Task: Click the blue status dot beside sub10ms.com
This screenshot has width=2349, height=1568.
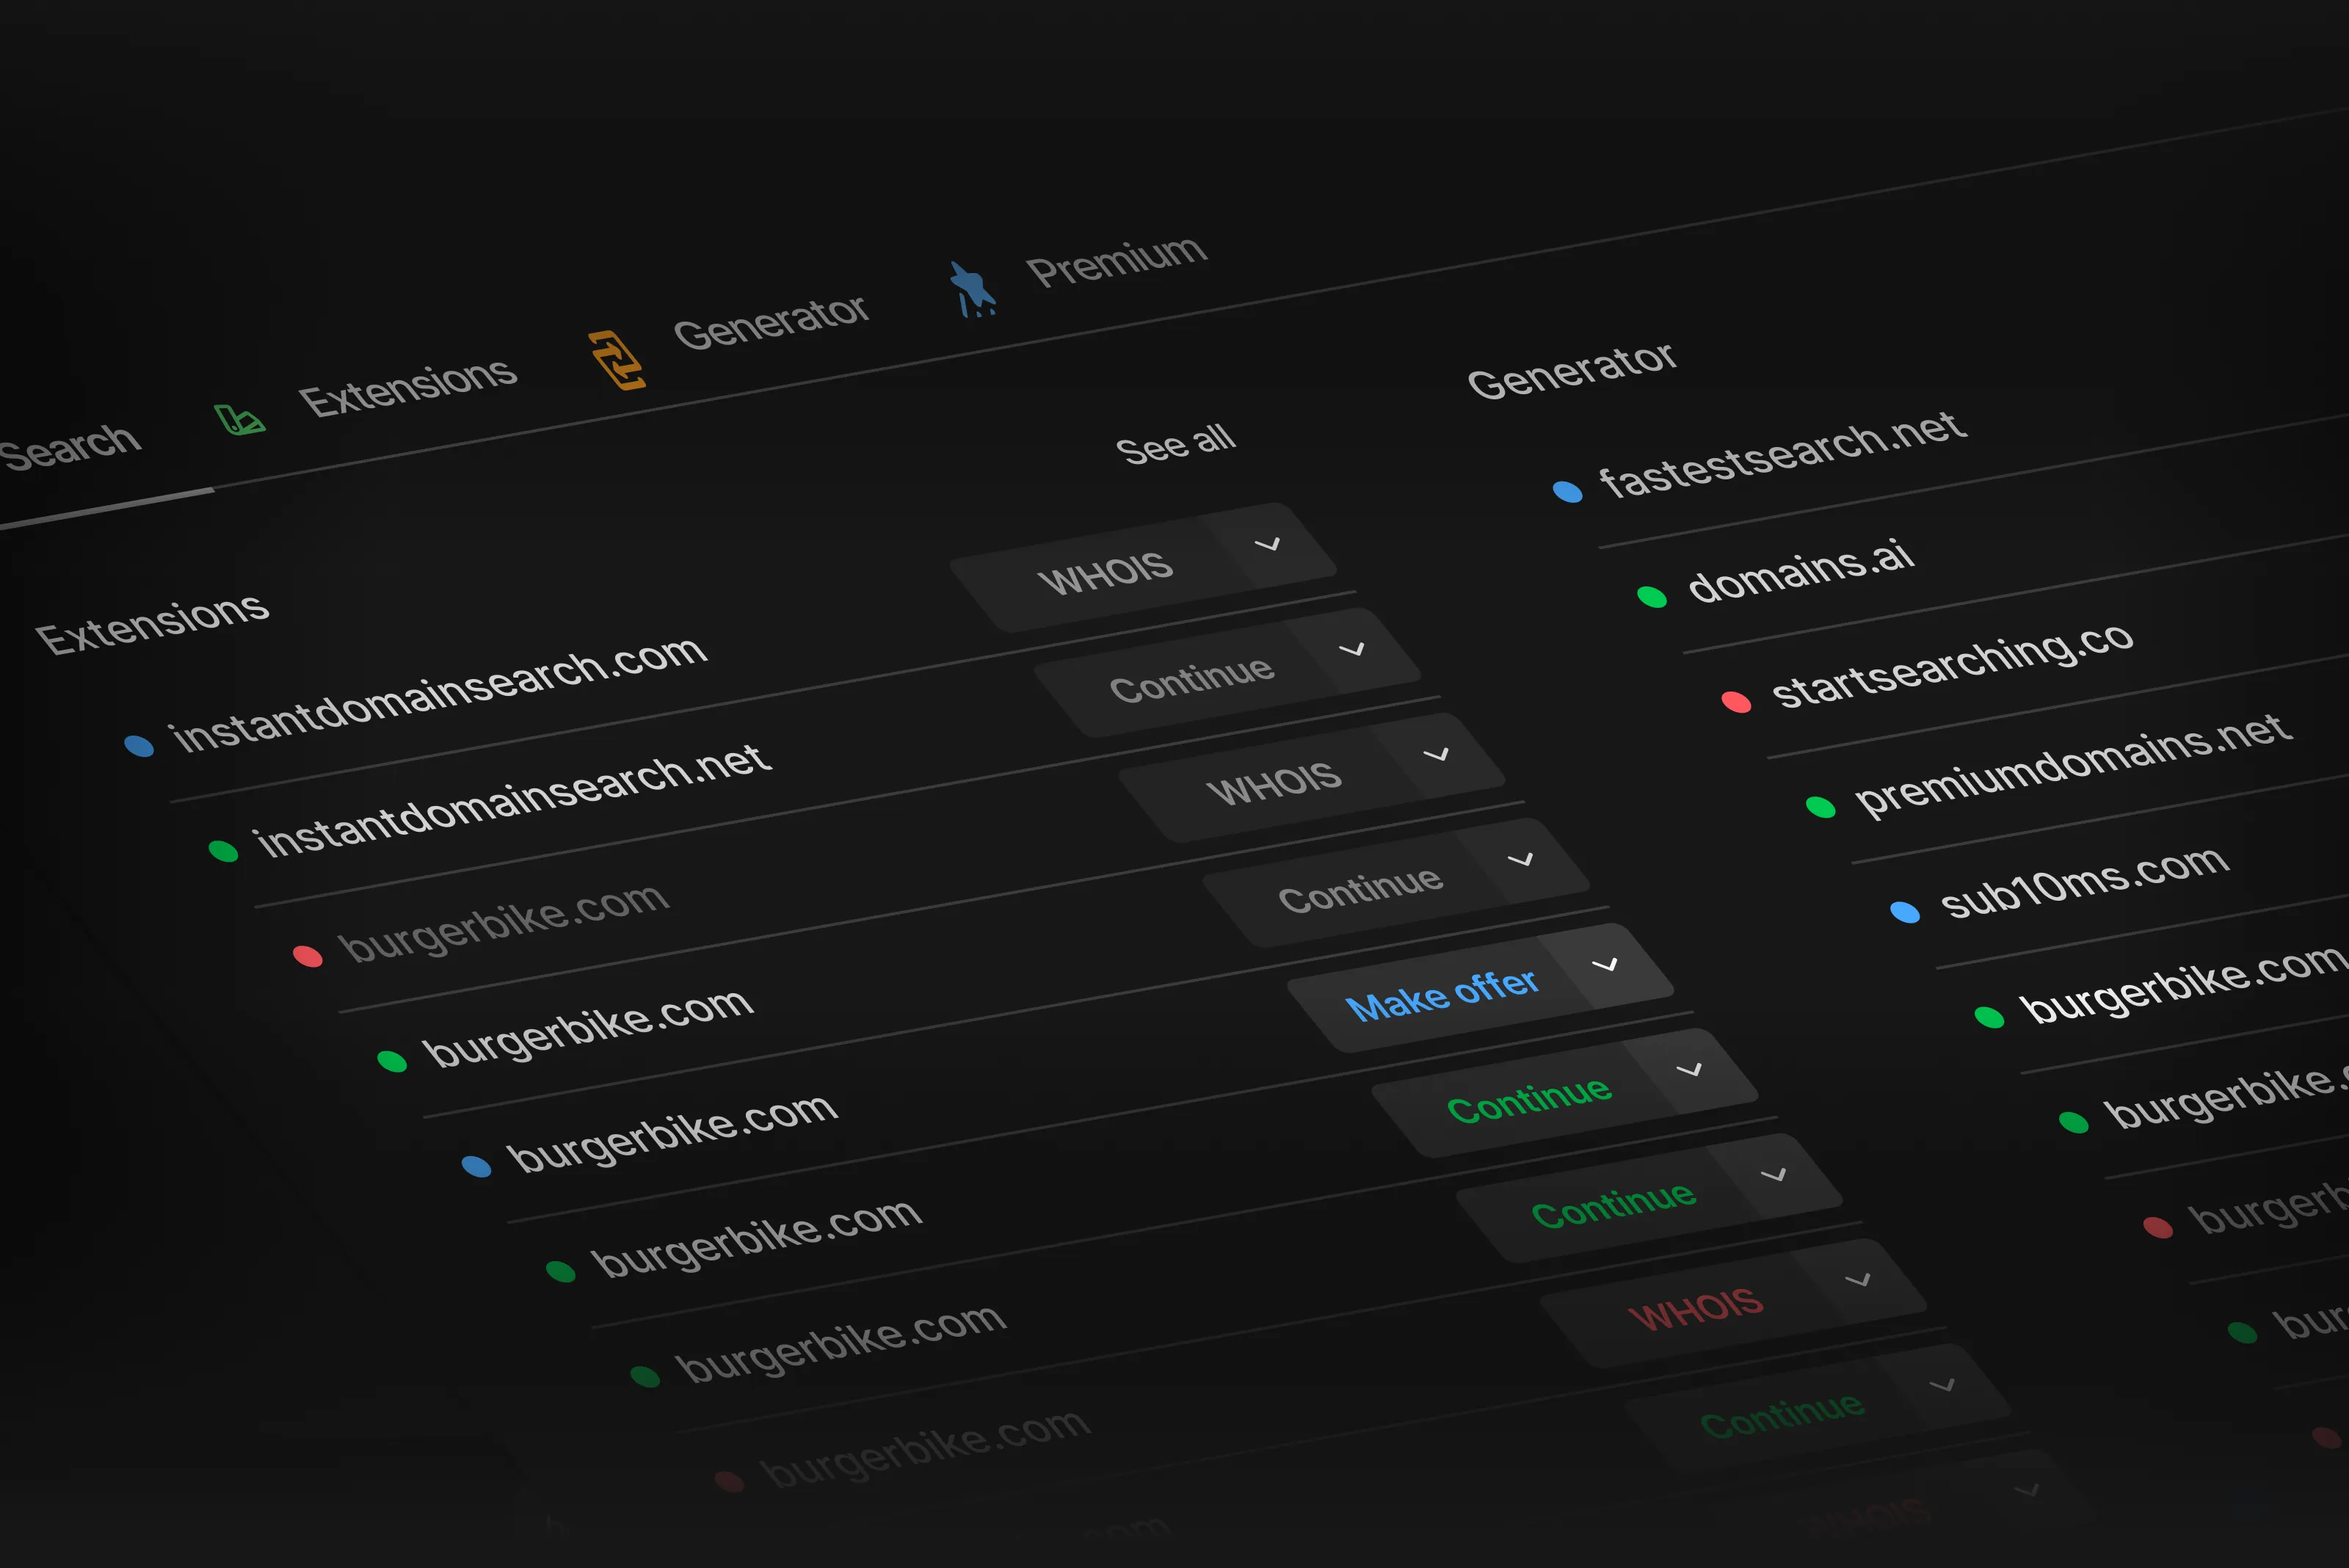Action: (1905, 912)
